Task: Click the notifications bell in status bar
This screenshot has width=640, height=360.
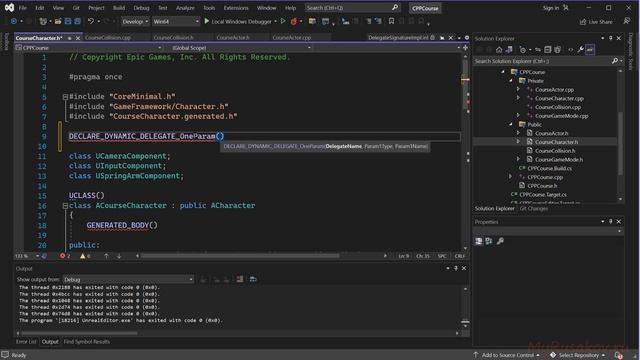Action: click(619, 355)
